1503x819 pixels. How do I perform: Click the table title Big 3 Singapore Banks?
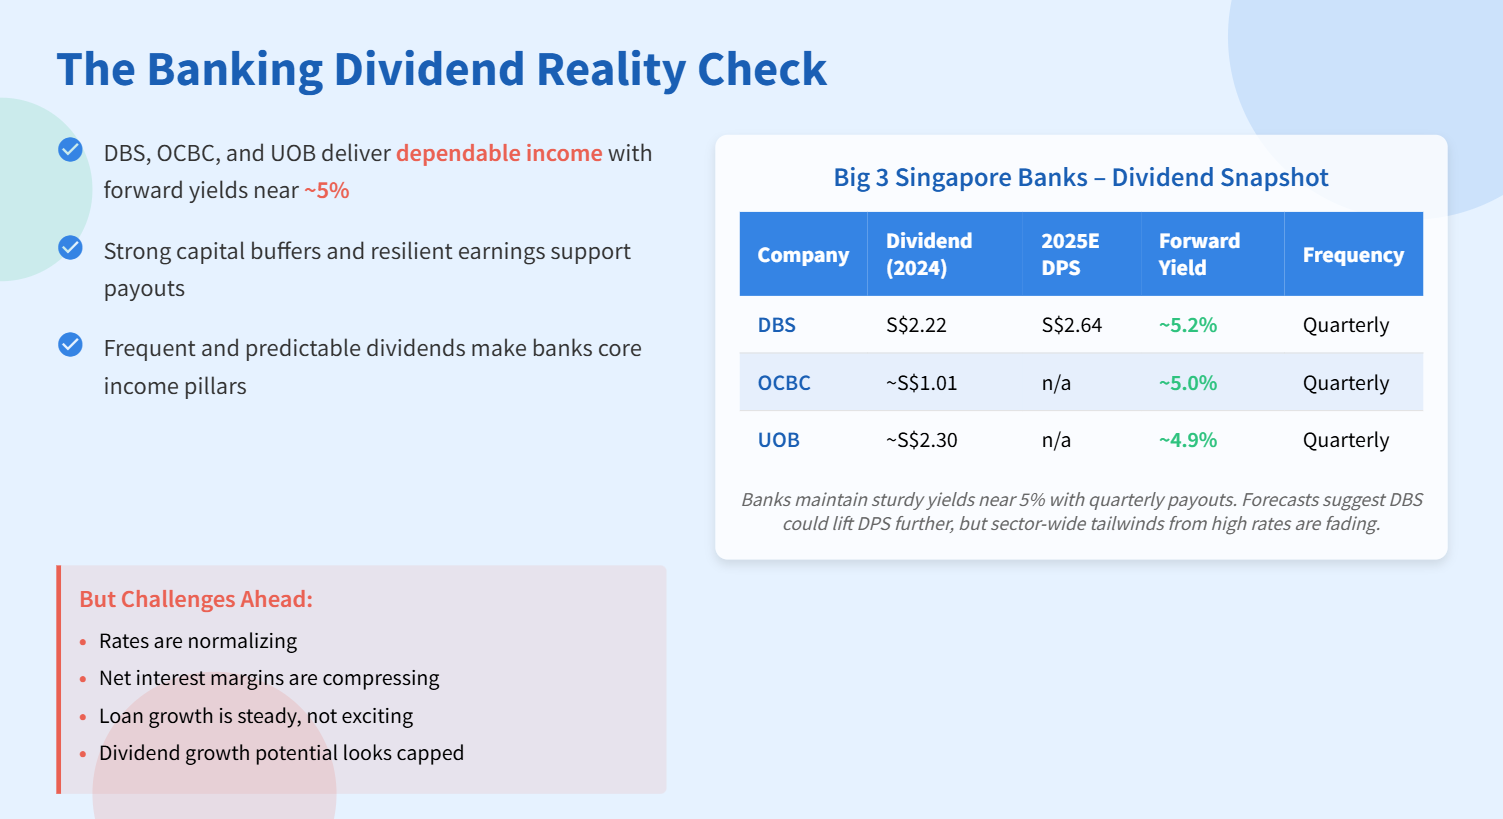coord(1081,177)
